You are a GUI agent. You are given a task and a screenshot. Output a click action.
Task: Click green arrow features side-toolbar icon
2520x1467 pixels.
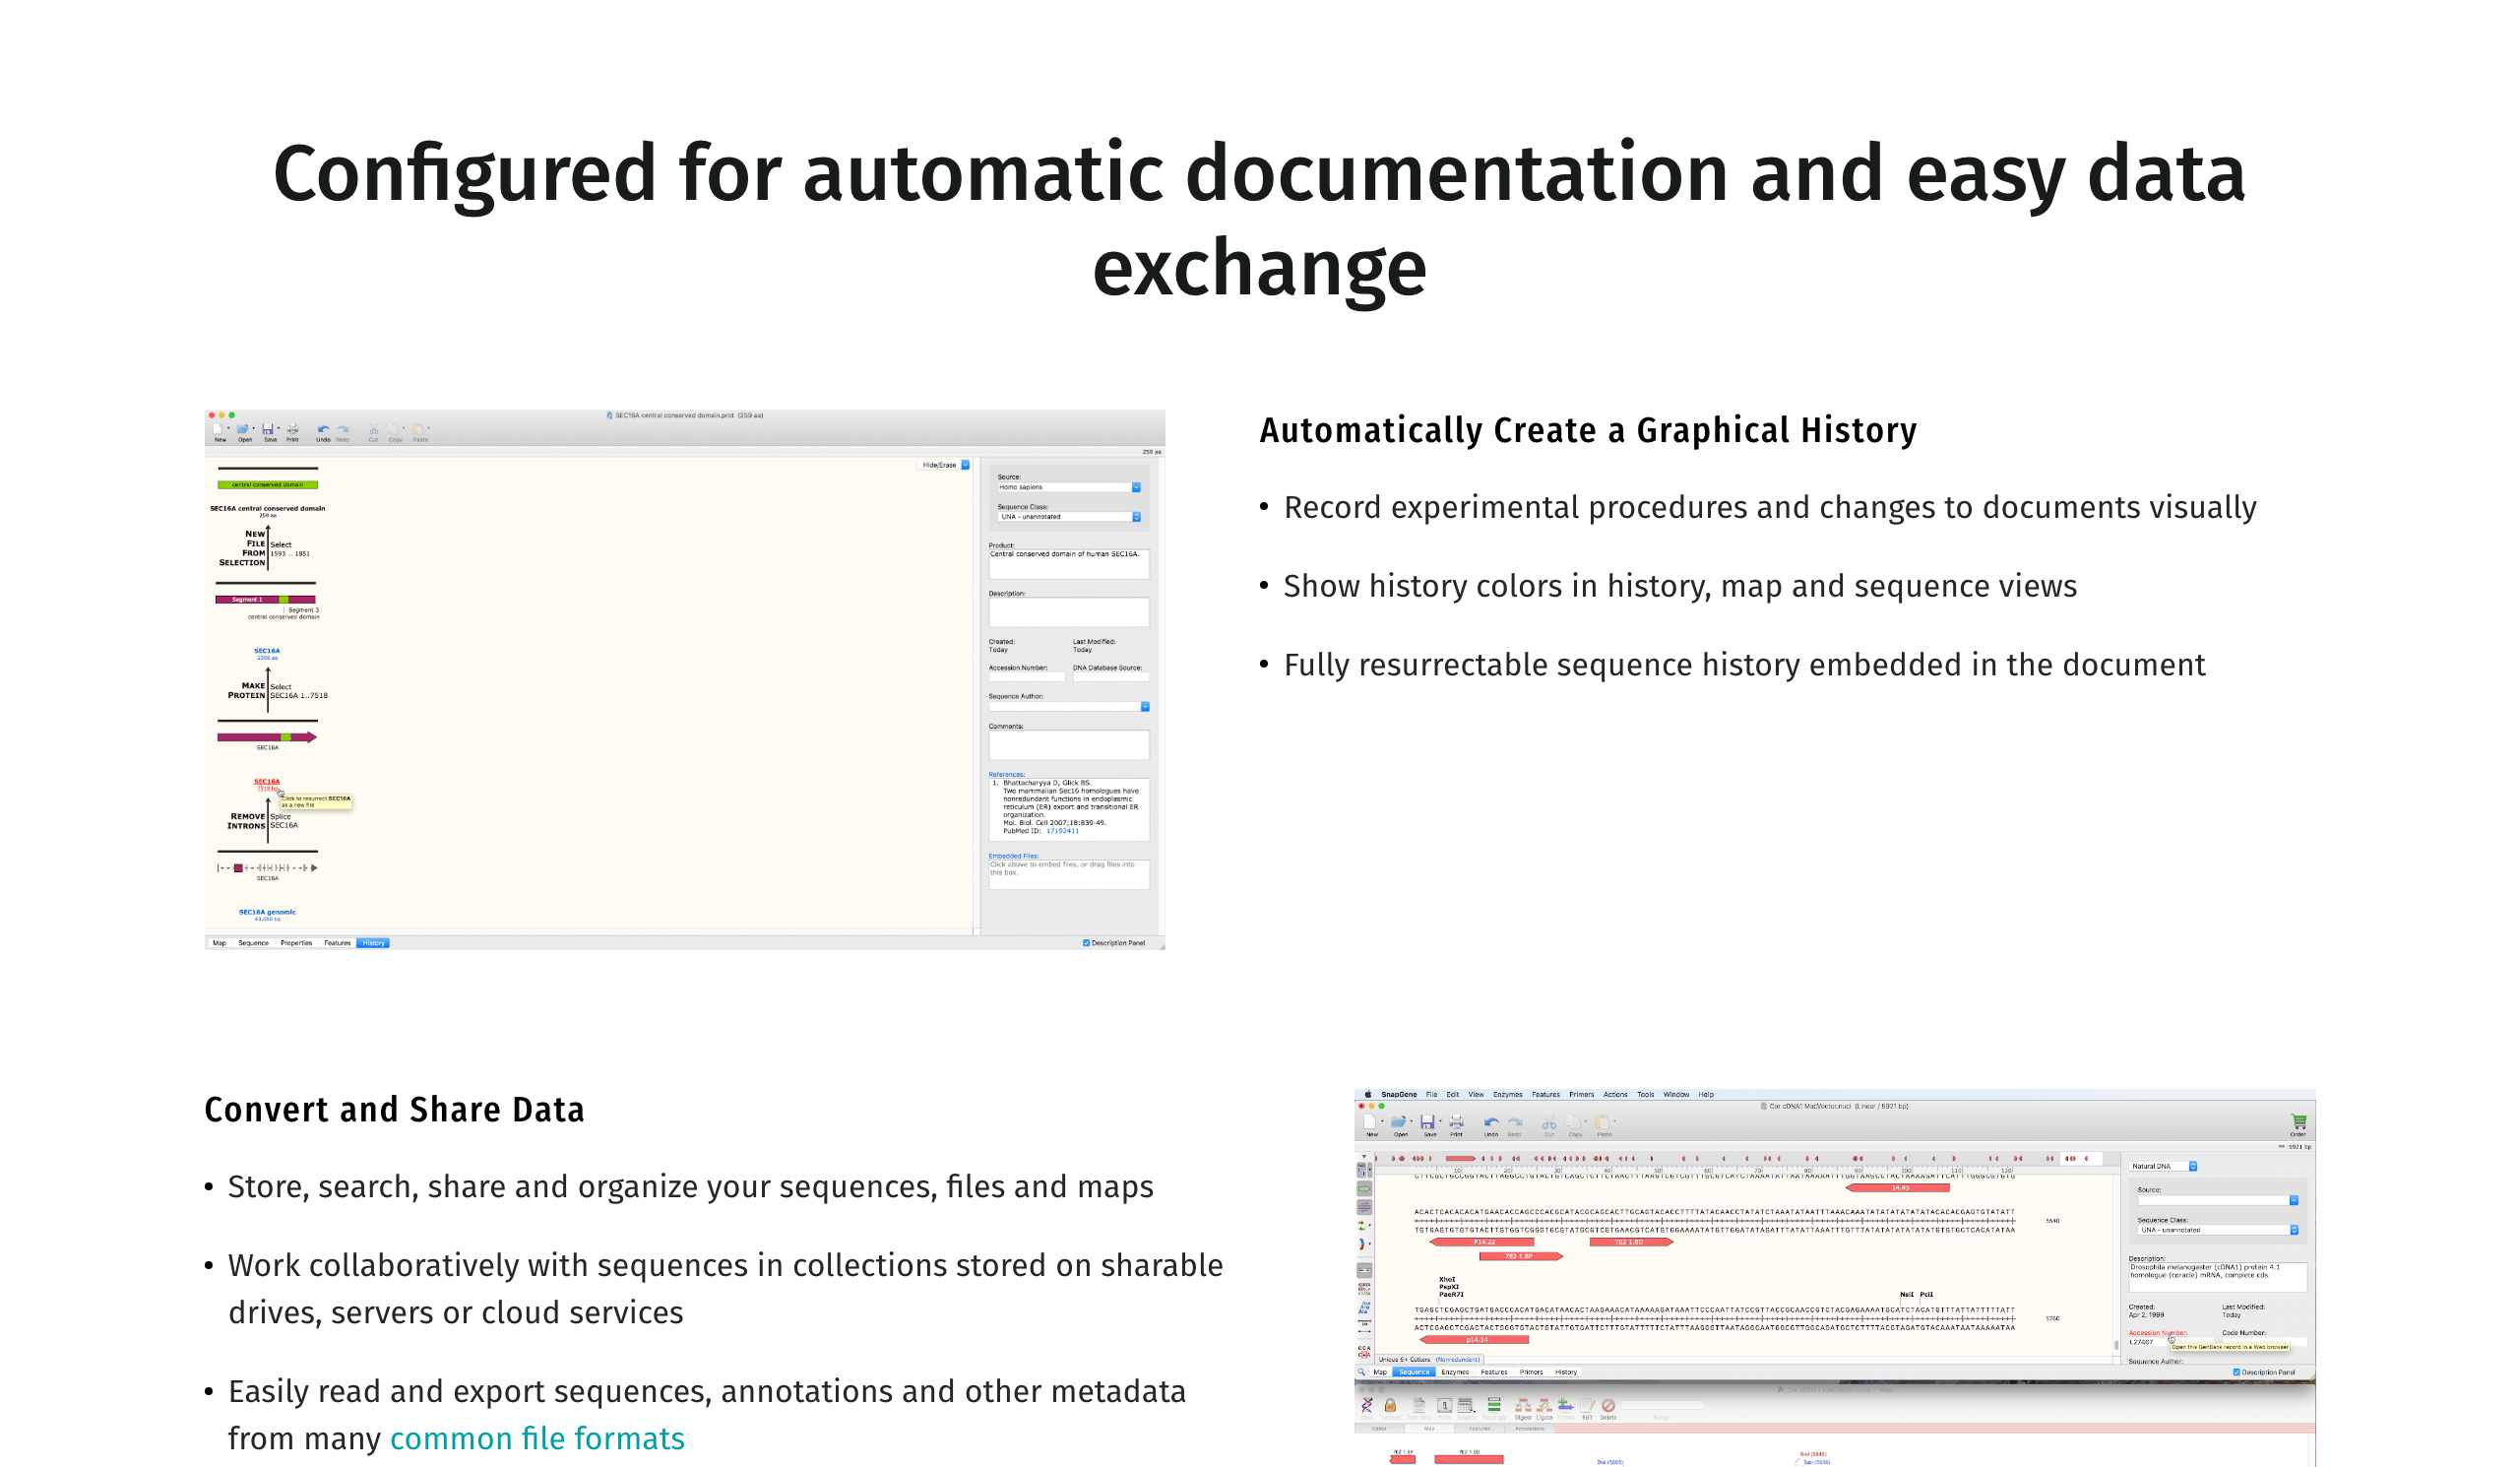tap(1364, 1189)
